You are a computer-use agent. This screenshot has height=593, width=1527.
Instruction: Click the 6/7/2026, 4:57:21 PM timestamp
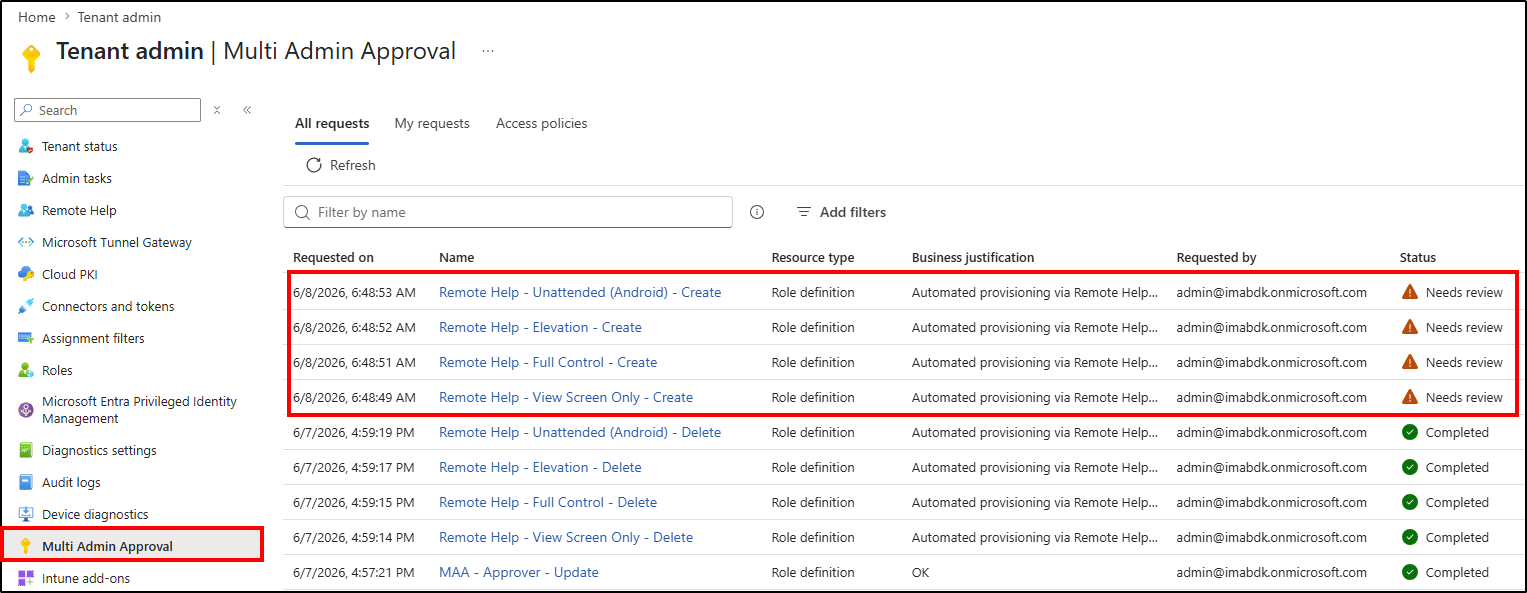tap(354, 572)
